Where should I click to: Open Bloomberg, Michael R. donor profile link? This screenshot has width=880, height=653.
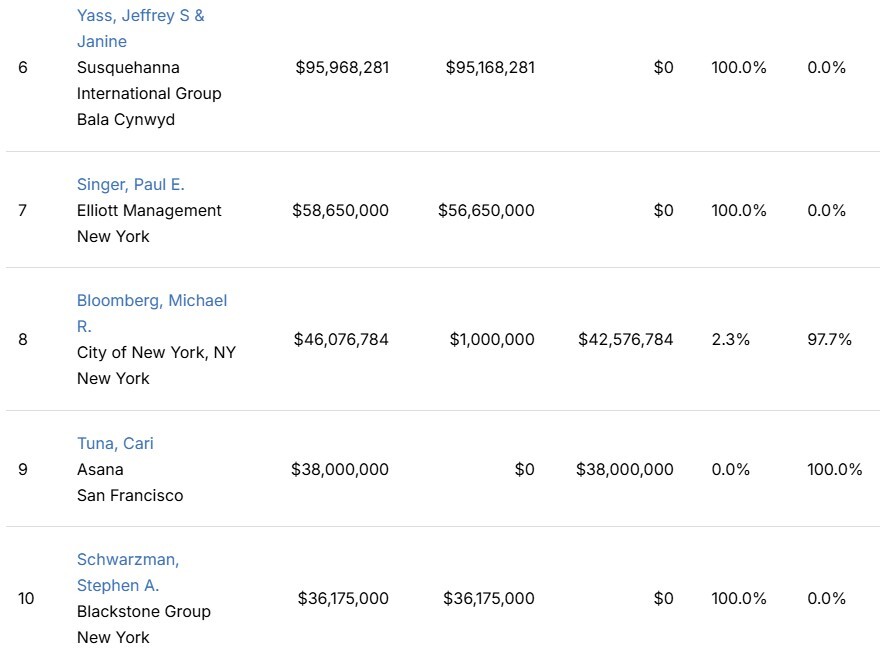152,301
